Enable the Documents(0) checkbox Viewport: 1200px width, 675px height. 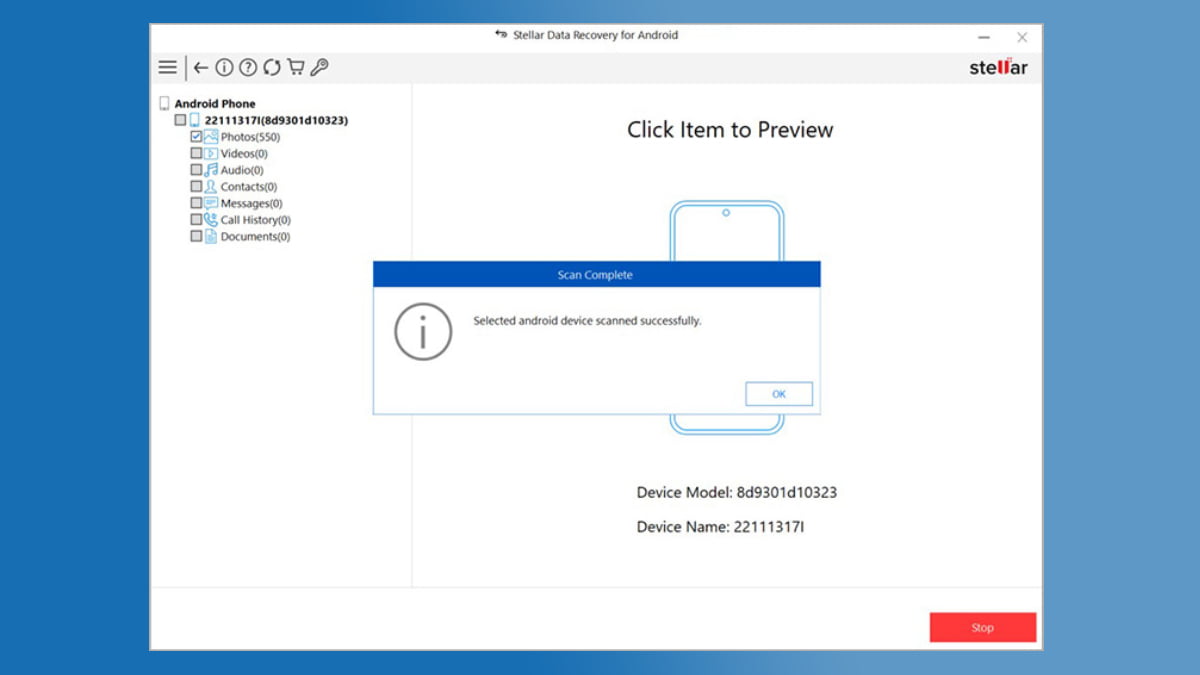pyautogui.click(x=196, y=237)
